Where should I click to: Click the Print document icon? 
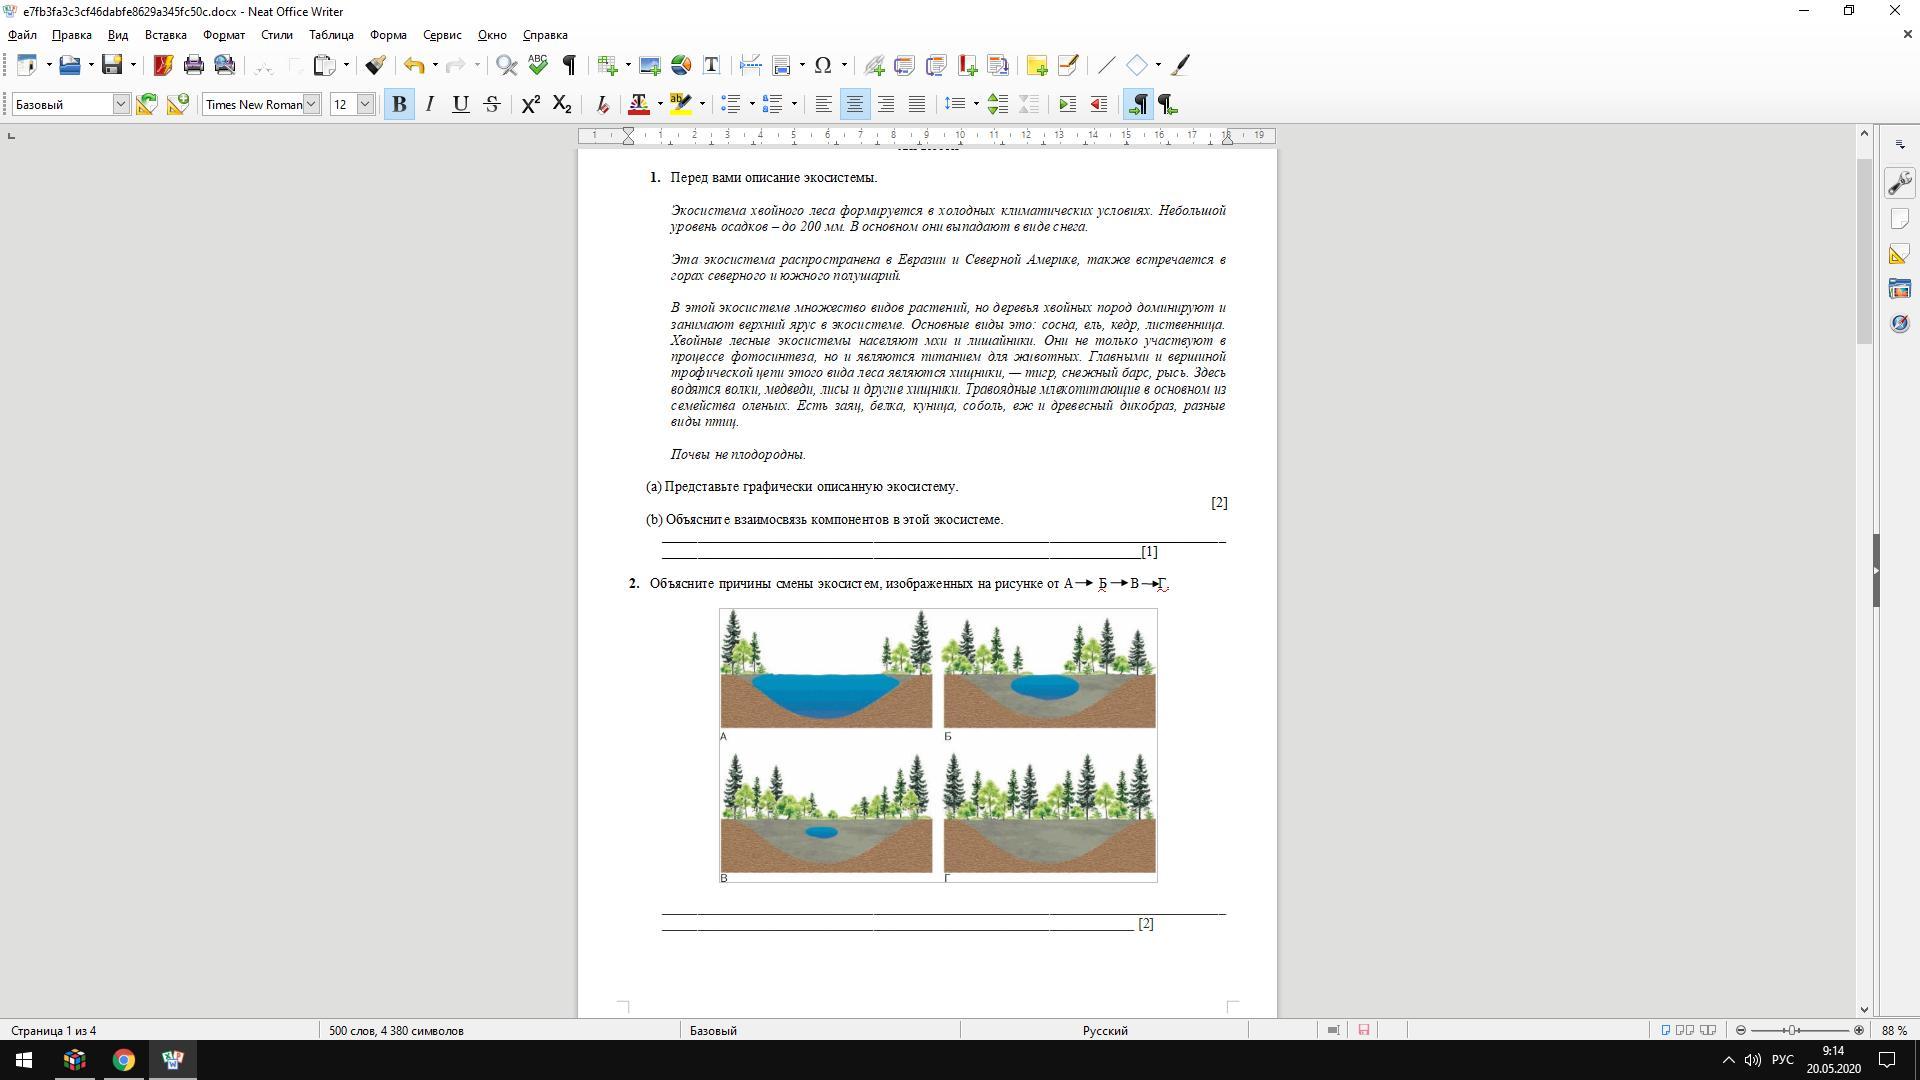pos(194,66)
